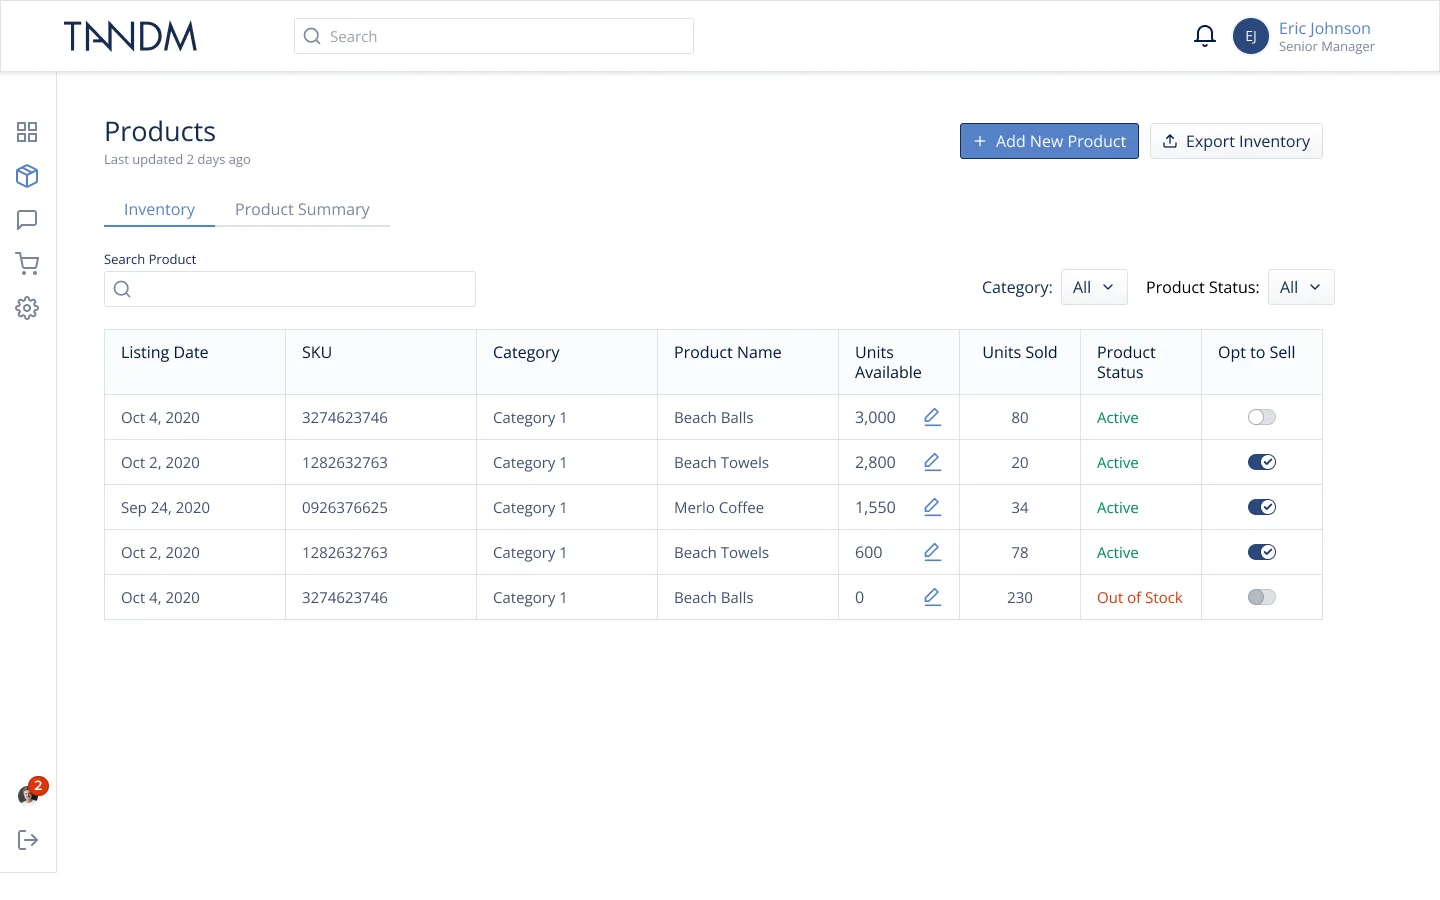The image size is (1440, 900).
Task: Edit units for out-of-stock Beach Balls
Action: pyautogui.click(x=932, y=597)
